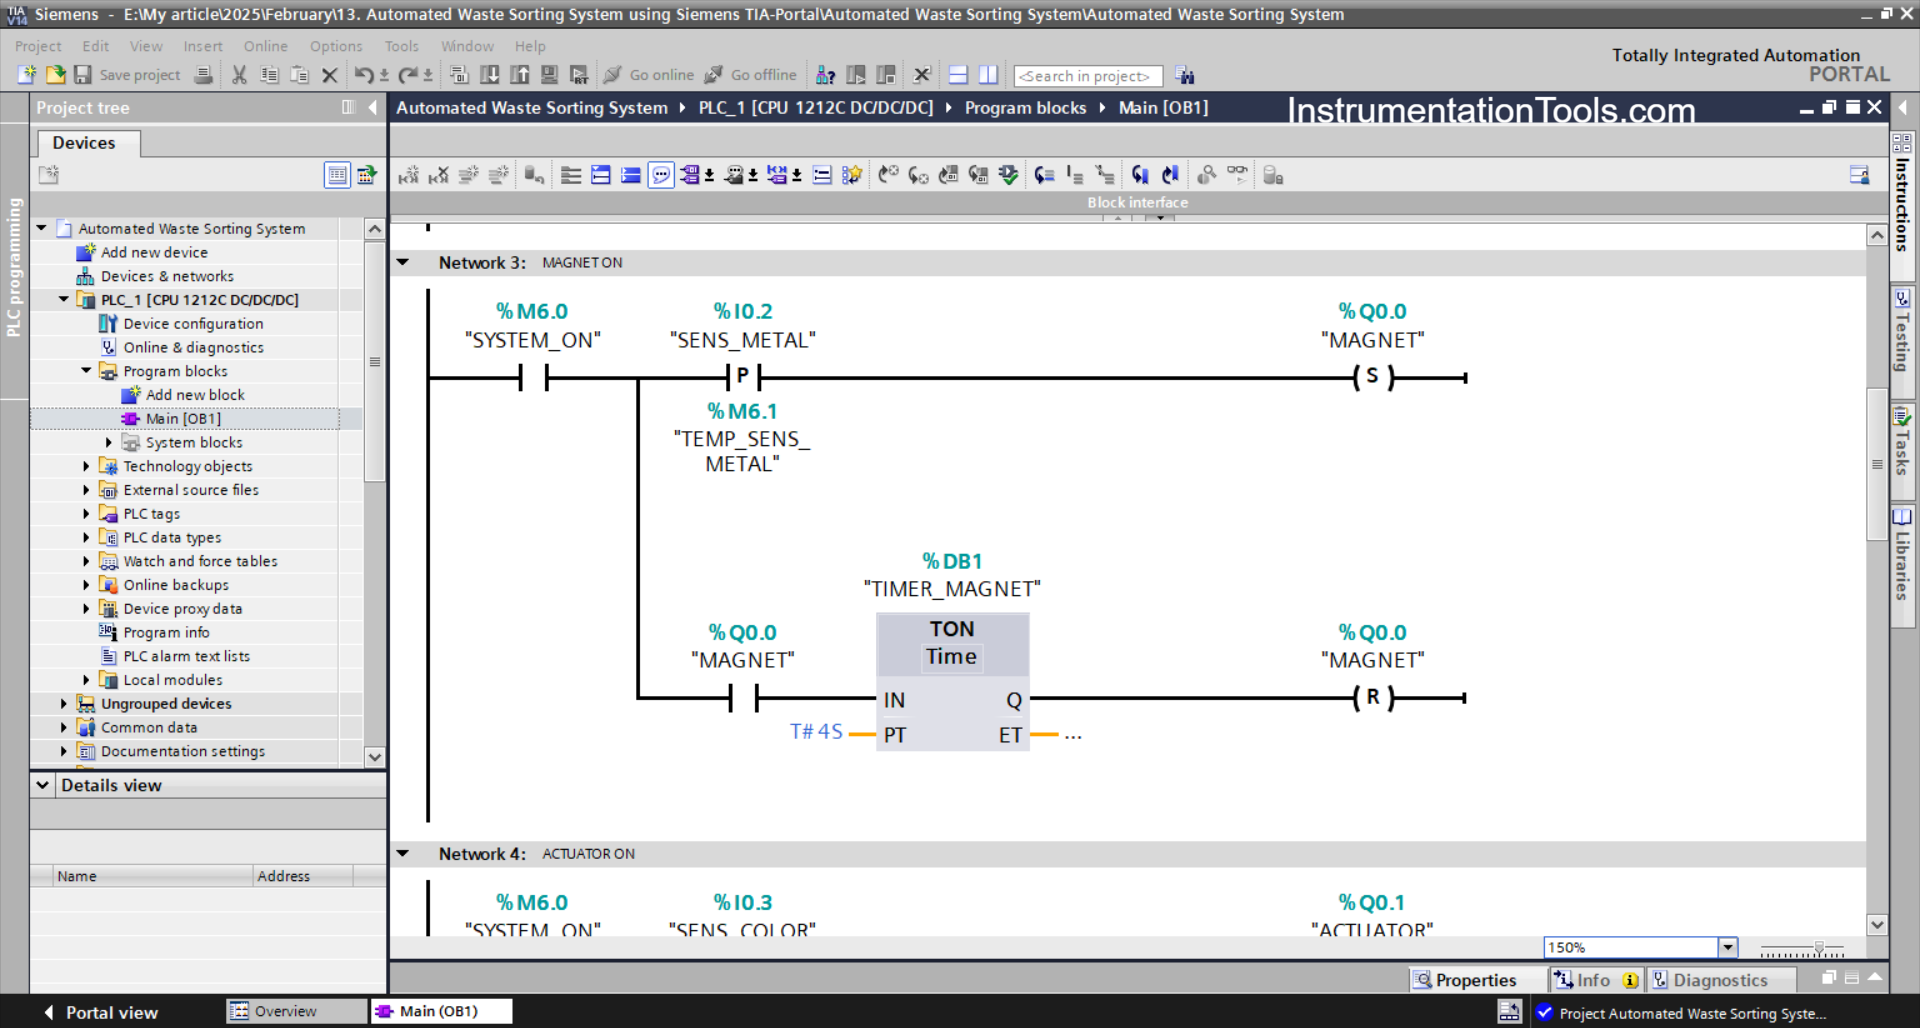This screenshot has height=1028, width=1920.
Task: Click the Stop CPU icon
Action: [x=886, y=75]
